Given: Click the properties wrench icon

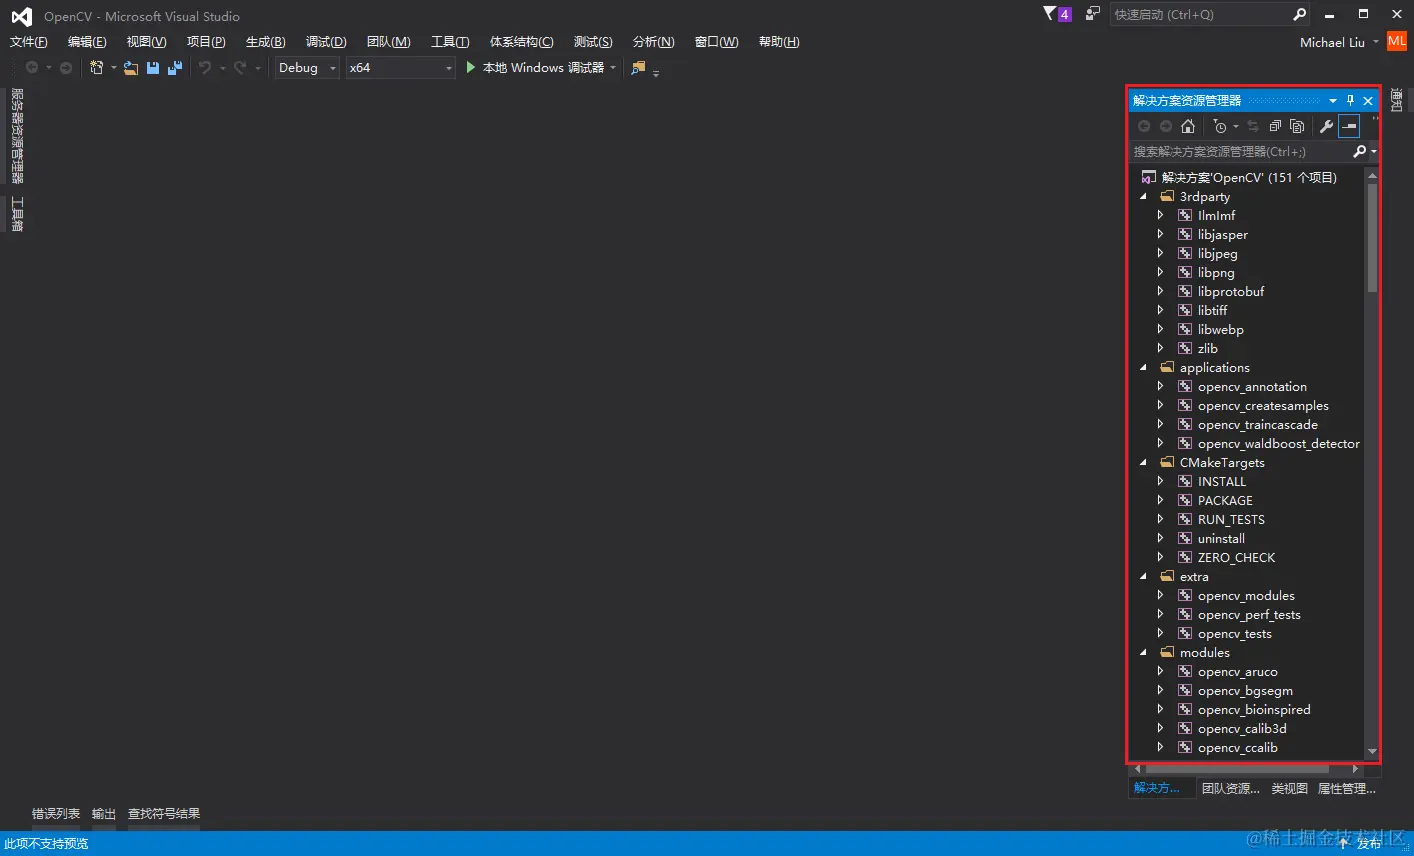Looking at the screenshot, I should coord(1326,126).
